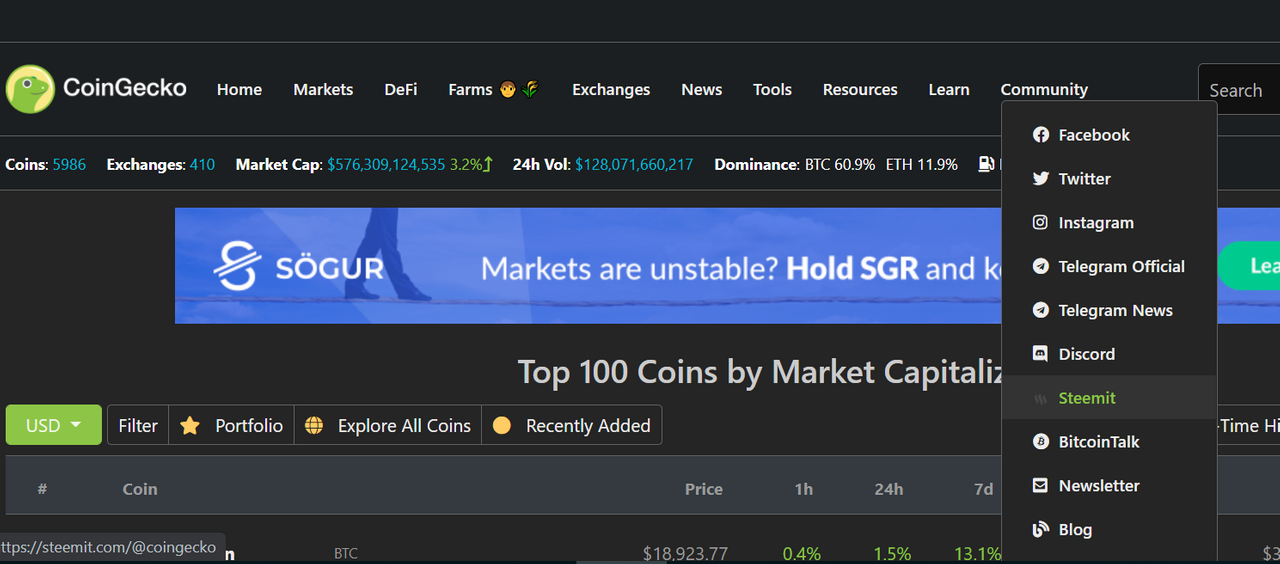Click the 24h volume $128,071,660,217

pyautogui.click(x=634, y=164)
